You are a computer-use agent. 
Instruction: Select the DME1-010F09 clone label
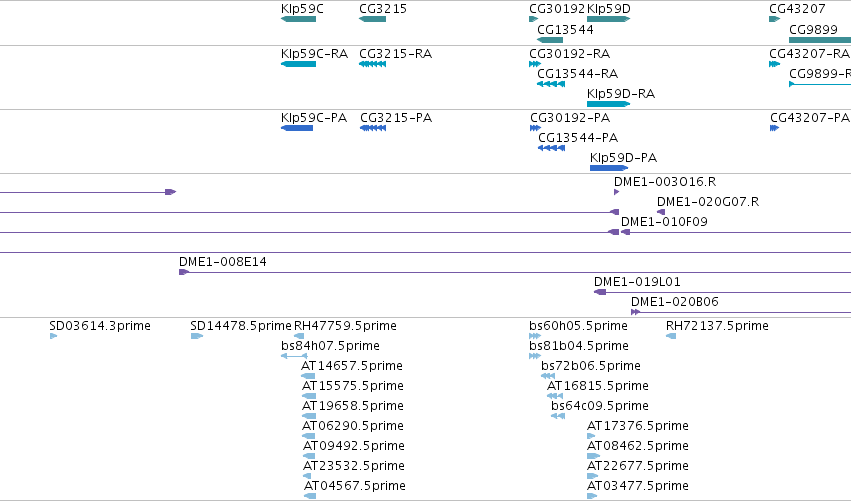click(x=664, y=221)
